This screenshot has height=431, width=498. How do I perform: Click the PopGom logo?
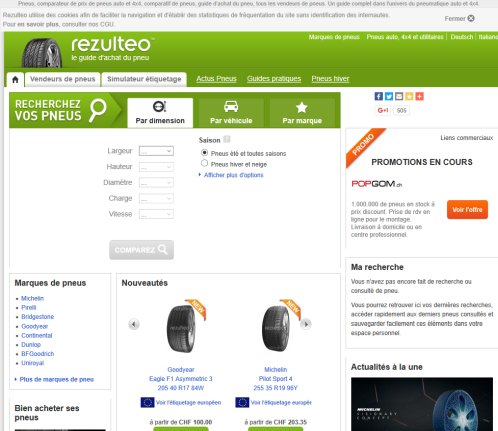pyautogui.click(x=377, y=184)
